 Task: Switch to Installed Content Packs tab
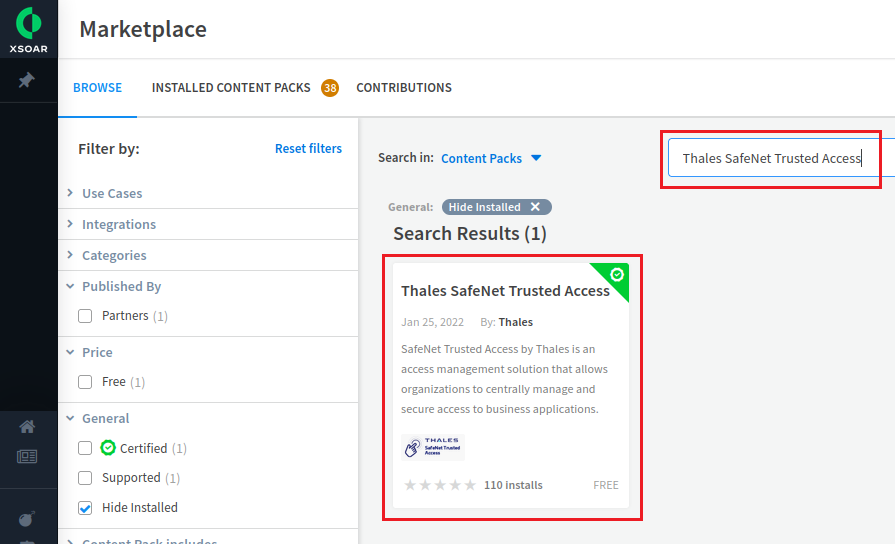[231, 88]
